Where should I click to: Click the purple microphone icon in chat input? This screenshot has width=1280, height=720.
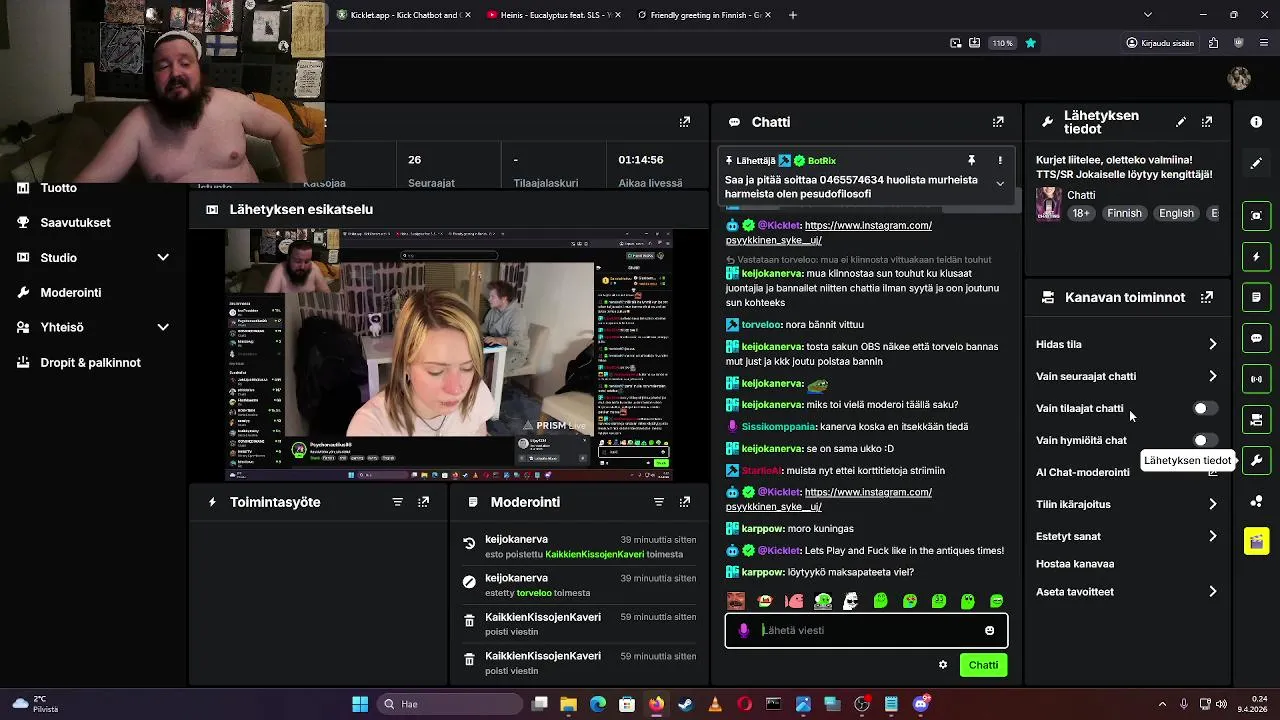pos(743,630)
